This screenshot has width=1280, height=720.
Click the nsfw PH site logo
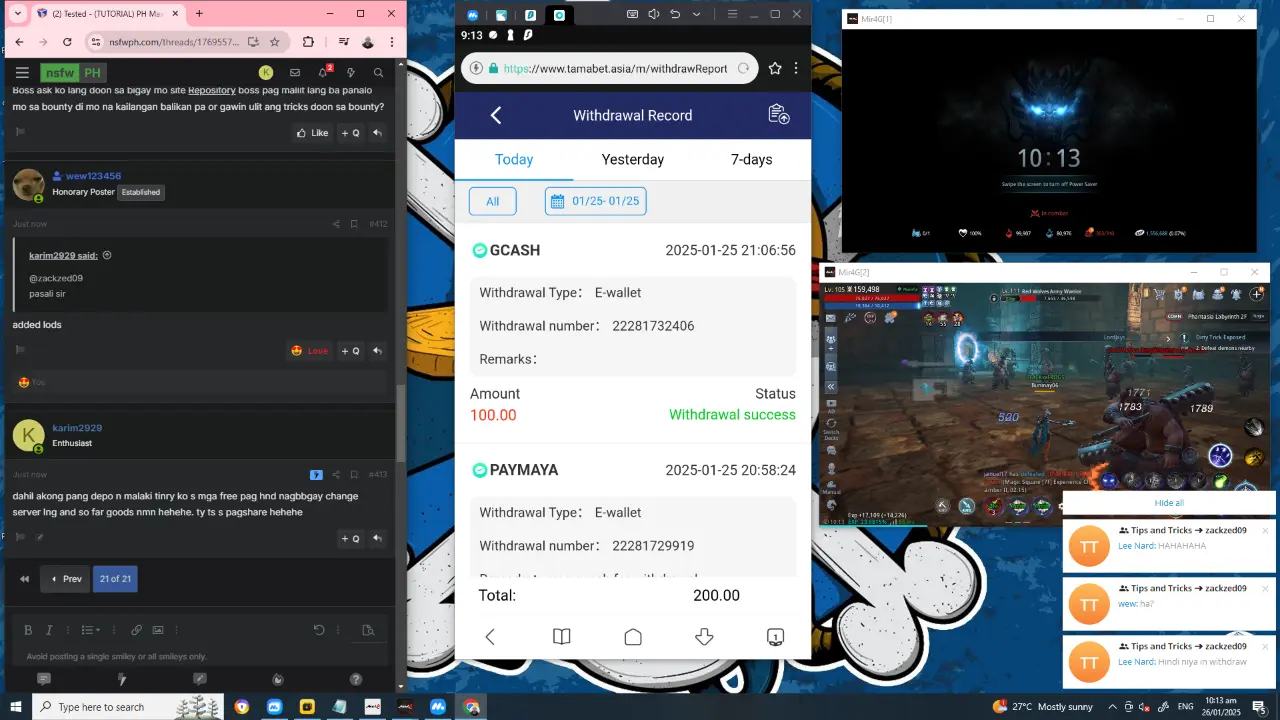coord(73,73)
